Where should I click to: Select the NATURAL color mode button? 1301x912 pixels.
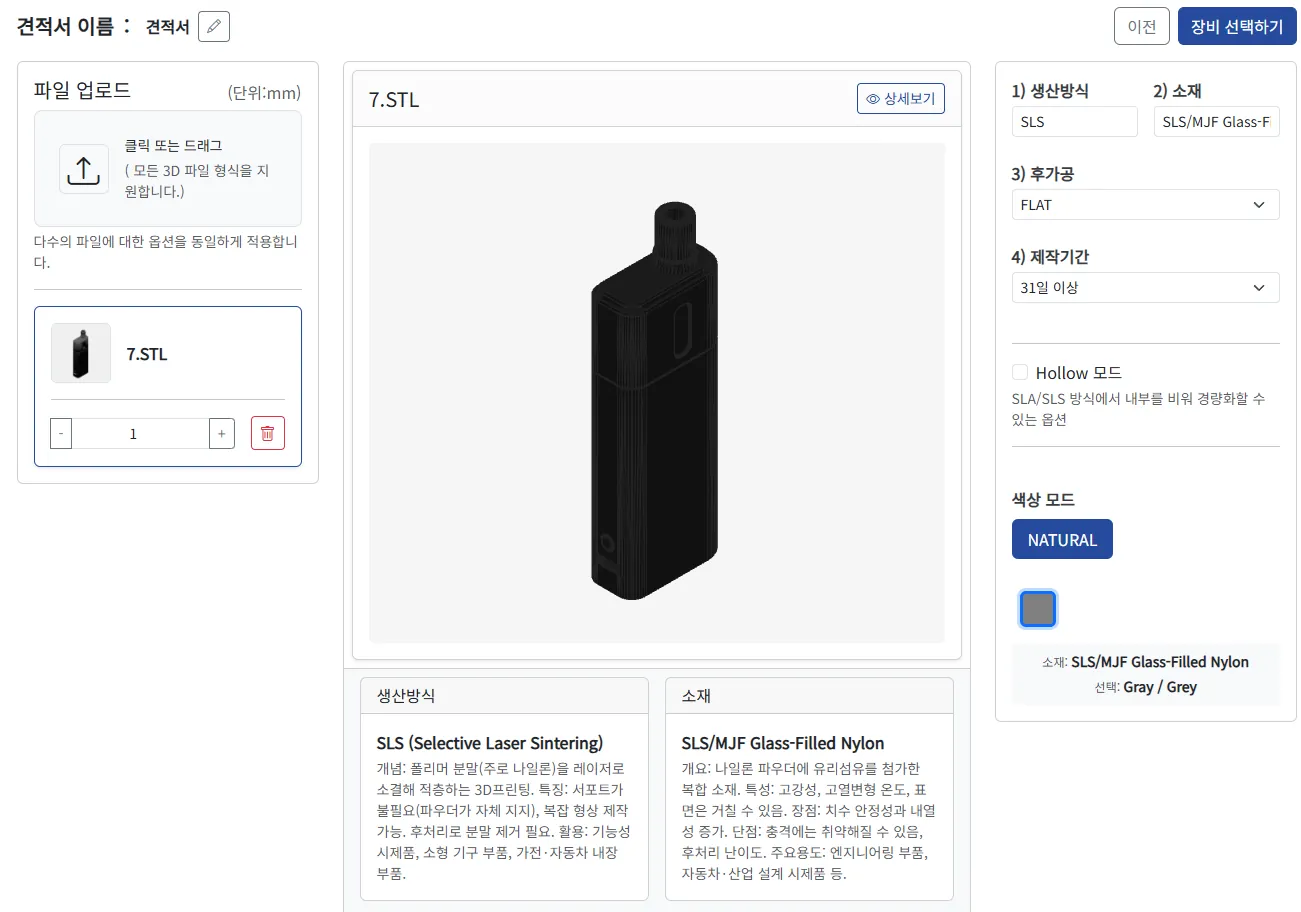coord(1062,539)
